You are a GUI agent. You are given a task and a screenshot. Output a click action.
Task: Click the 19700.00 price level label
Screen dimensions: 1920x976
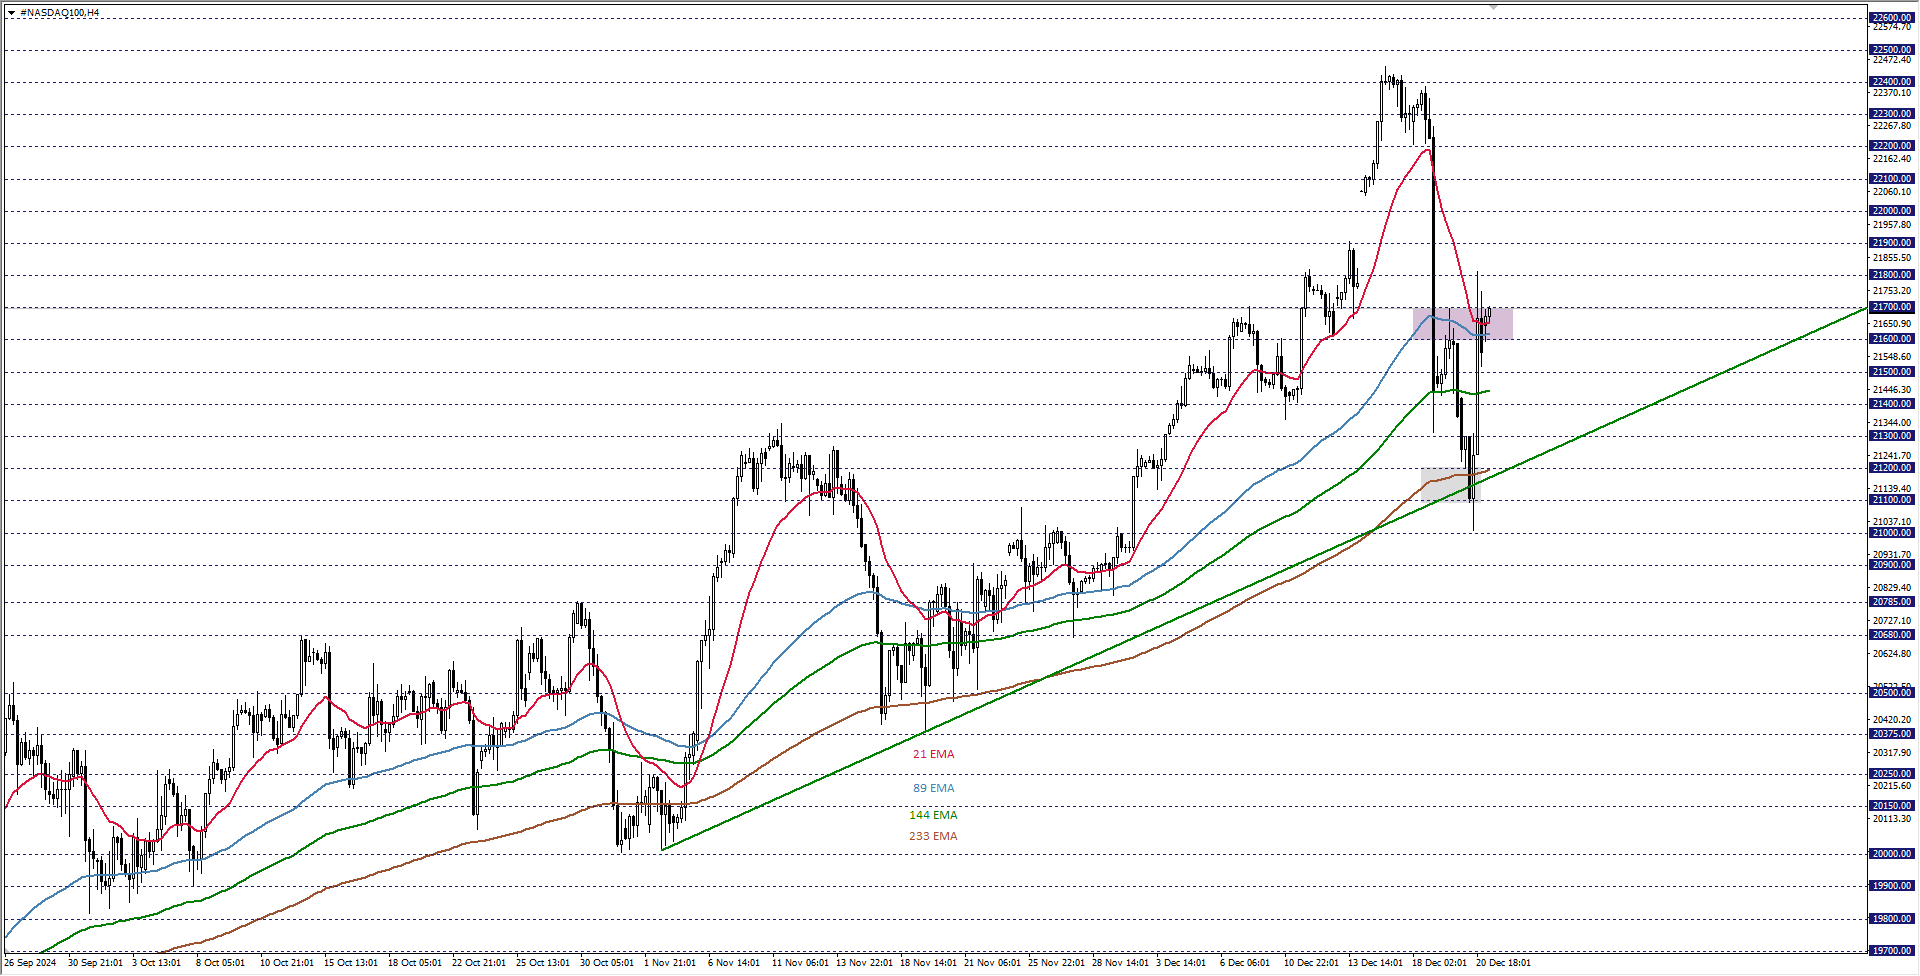(x=1891, y=951)
